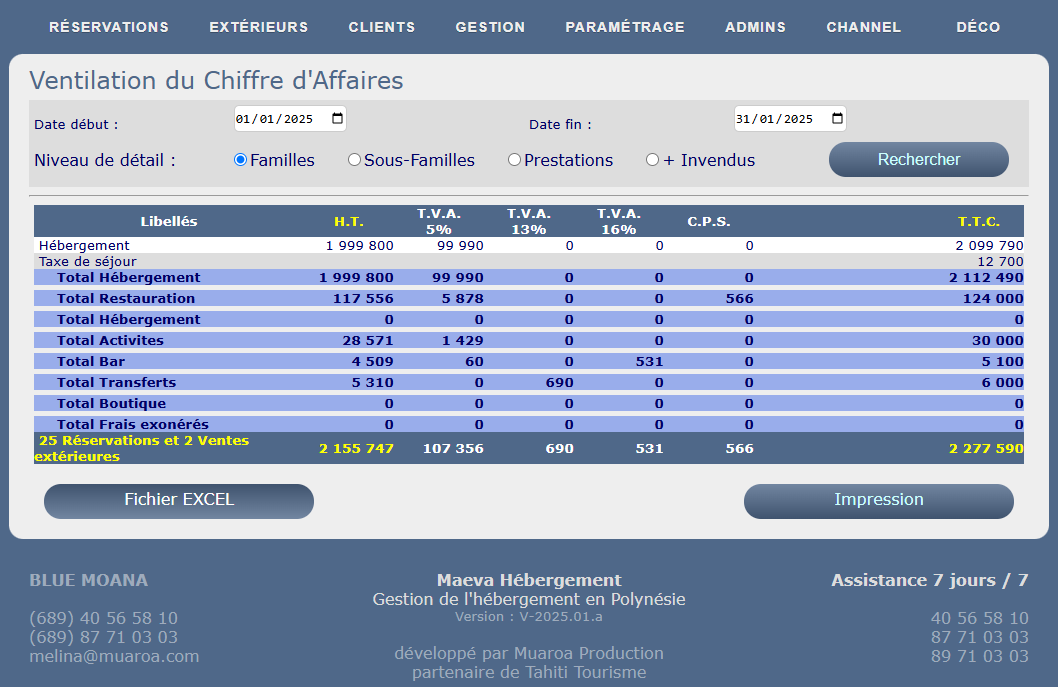Open the EXTÉRIEURS menu

point(258,27)
